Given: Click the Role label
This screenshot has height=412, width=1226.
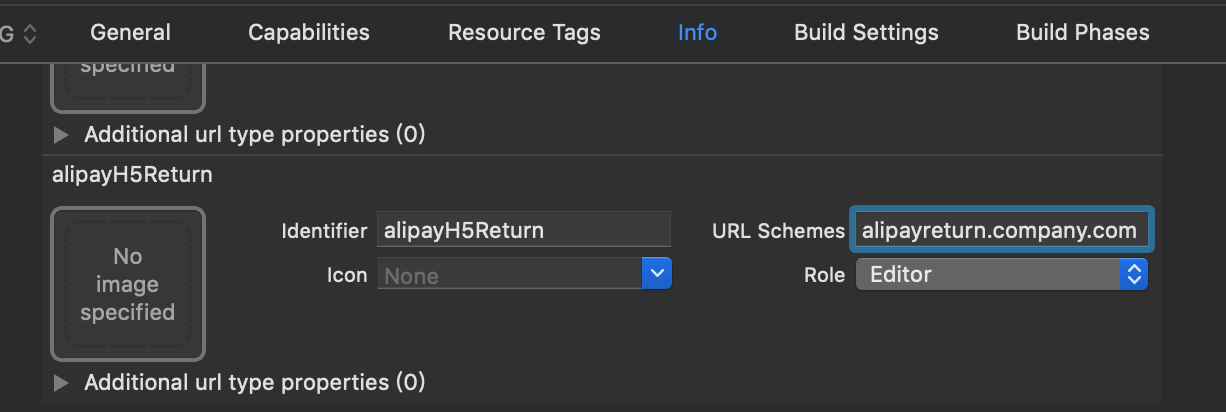Looking at the screenshot, I should click(824, 274).
